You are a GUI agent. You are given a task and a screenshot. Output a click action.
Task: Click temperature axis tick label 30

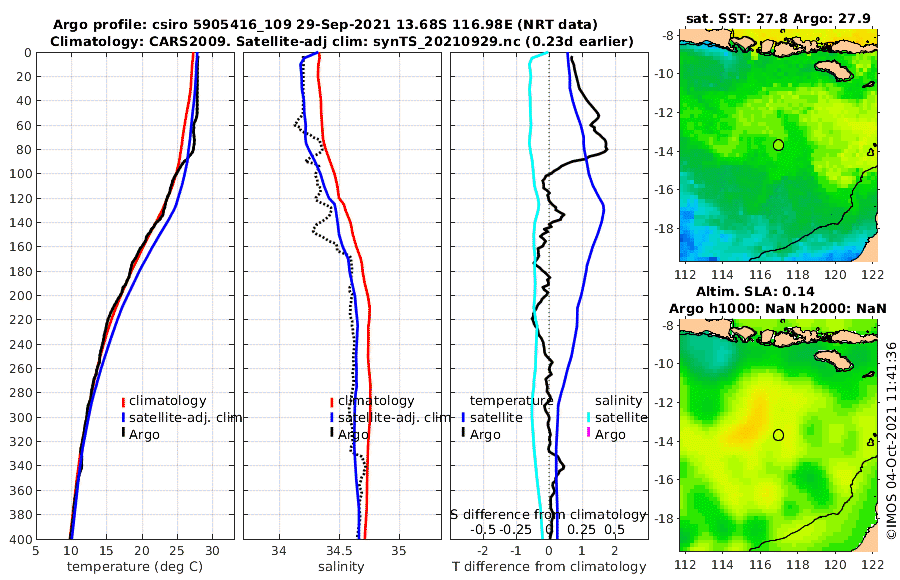[212, 551]
